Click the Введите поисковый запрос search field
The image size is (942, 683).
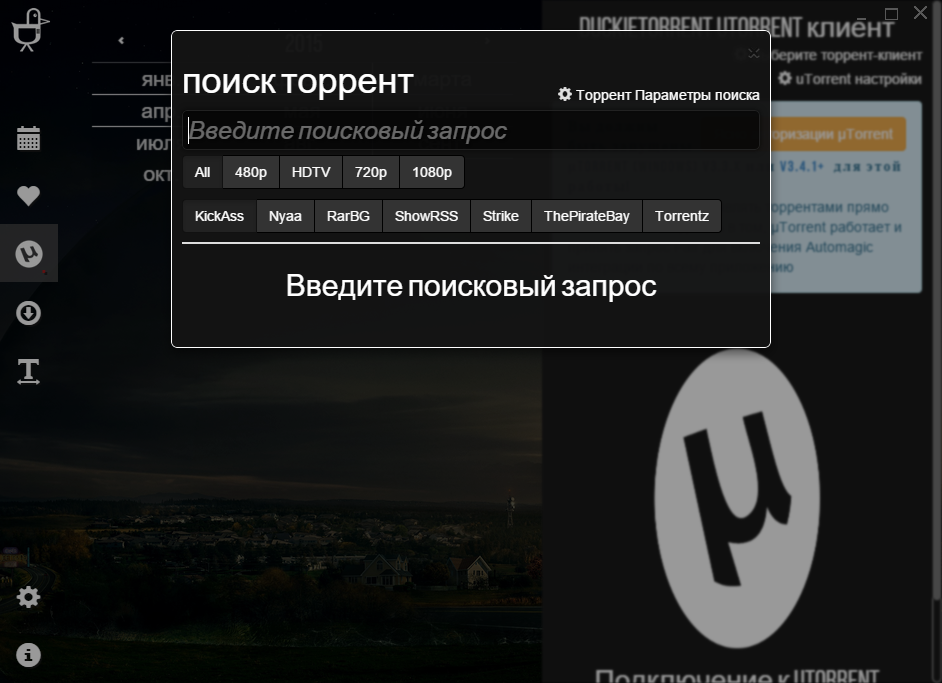[x=470, y=130]
